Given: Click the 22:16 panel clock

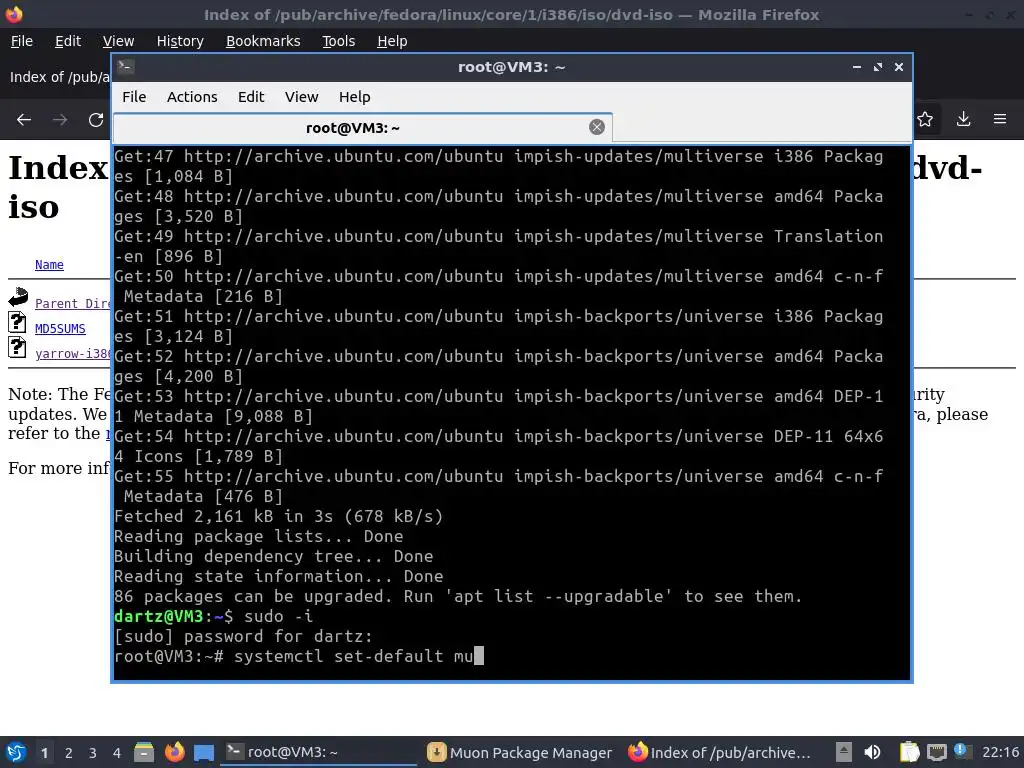Looking at the screenshot, I should click(x=1000, y=752).
